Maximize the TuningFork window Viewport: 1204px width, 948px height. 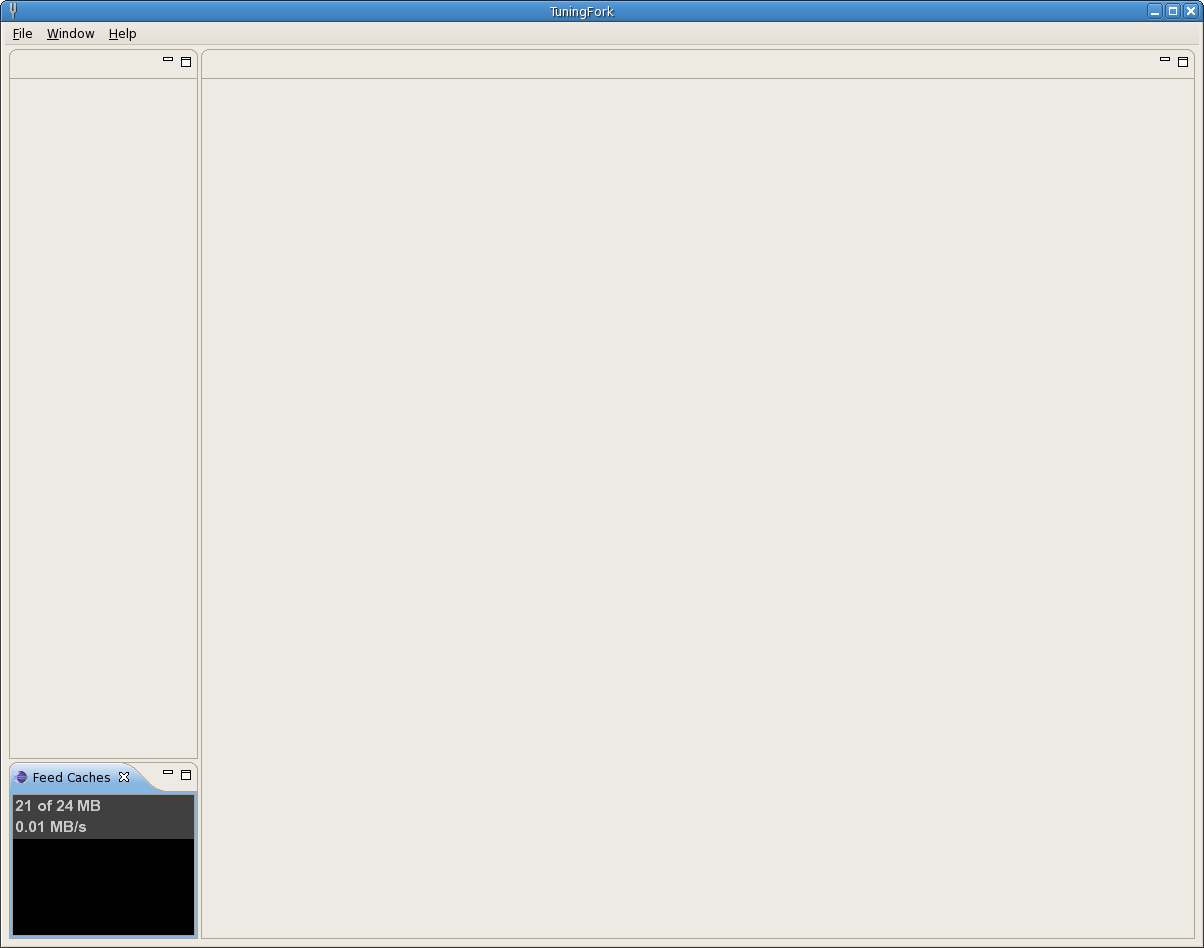(1173, 12)
